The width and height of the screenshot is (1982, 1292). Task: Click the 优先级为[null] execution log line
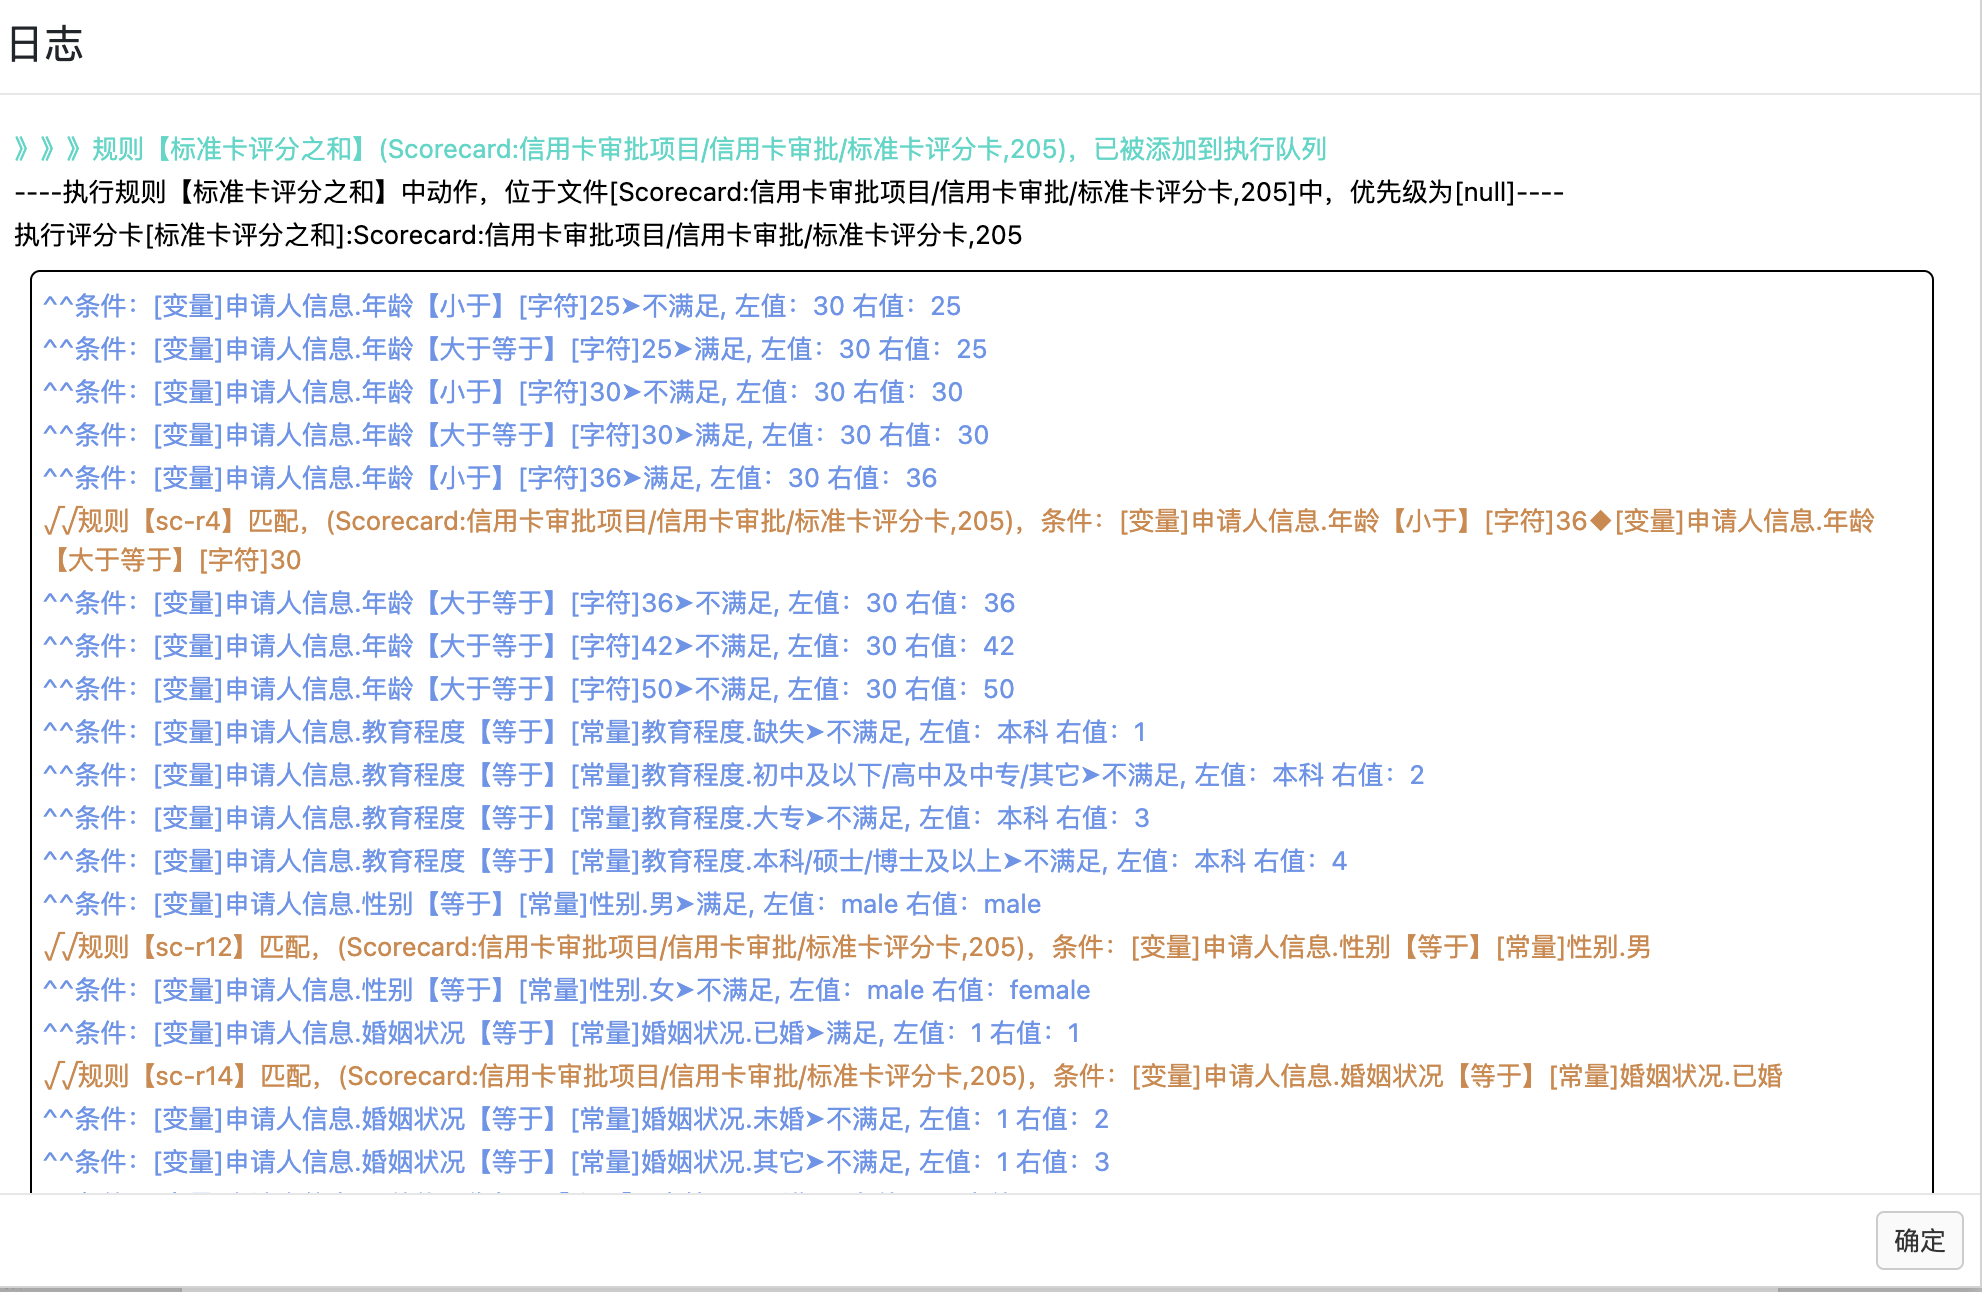(788, 192)
